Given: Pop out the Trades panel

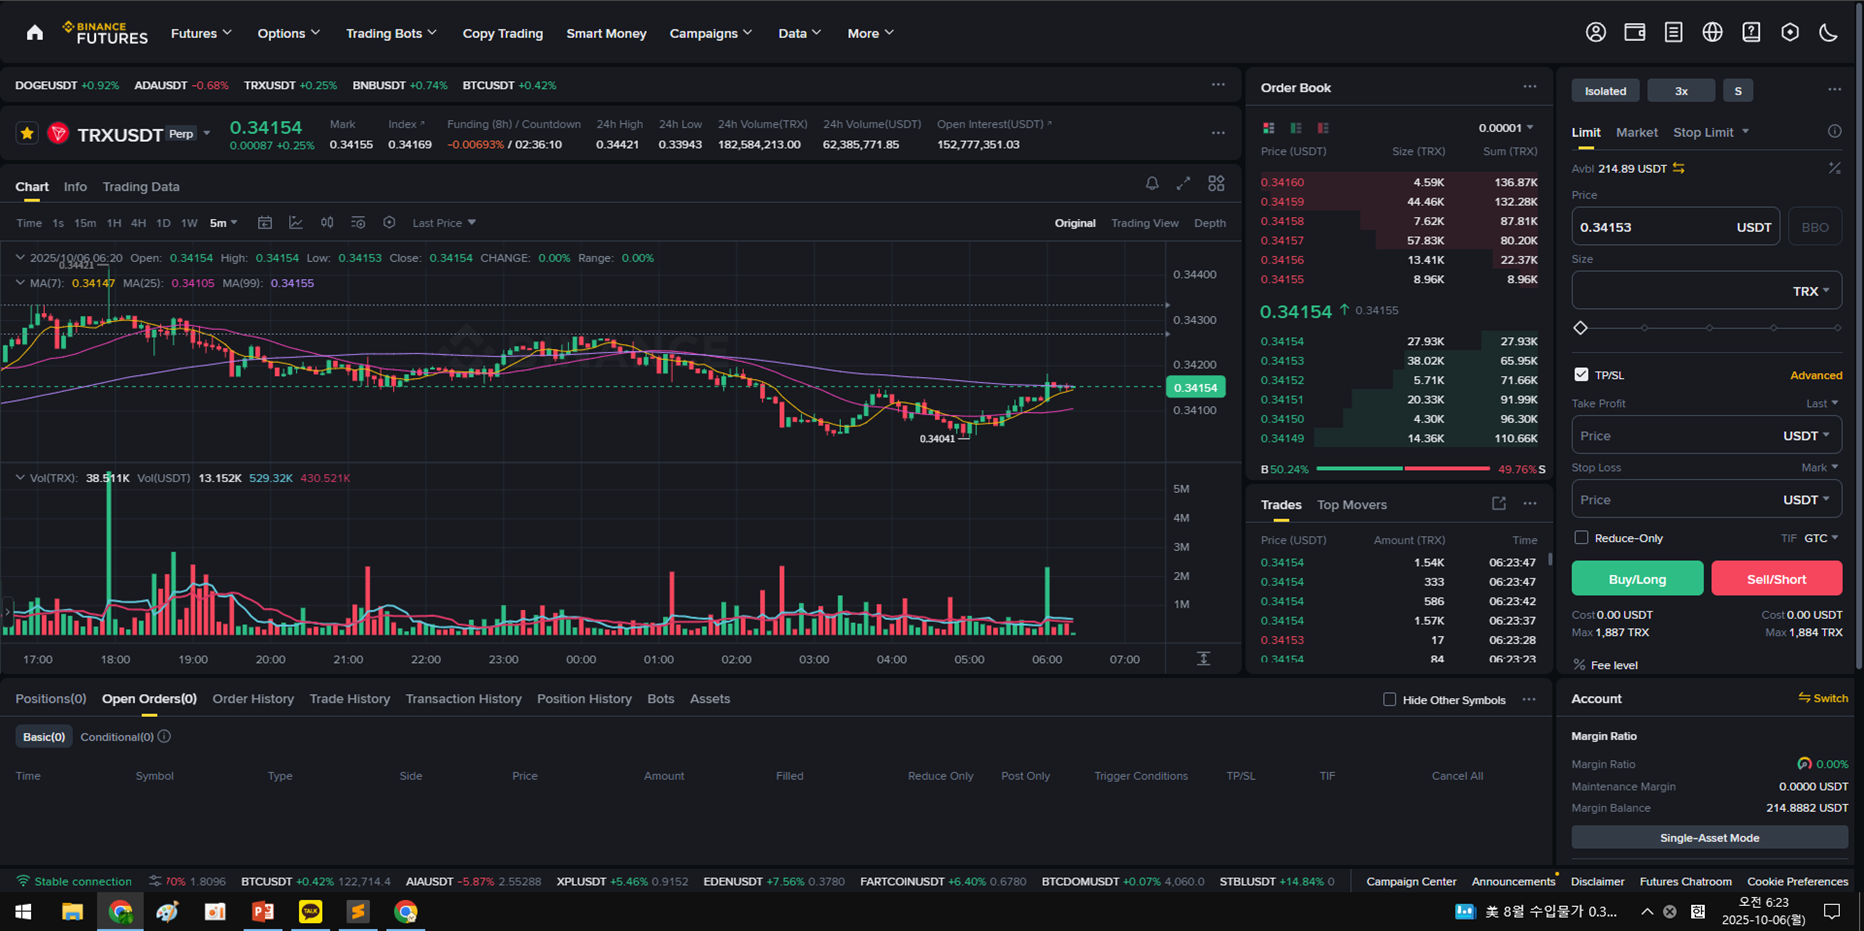Looking at the screenshot, I should click(x=1498, y=504).
